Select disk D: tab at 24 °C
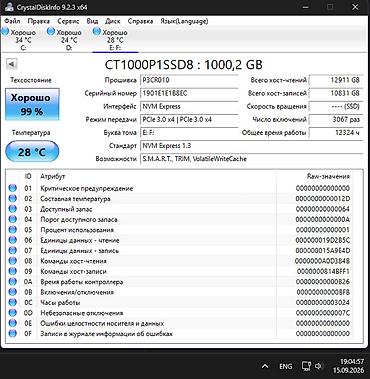The width and height of the screenshot is (370, 379). click(x=69, y=40)
